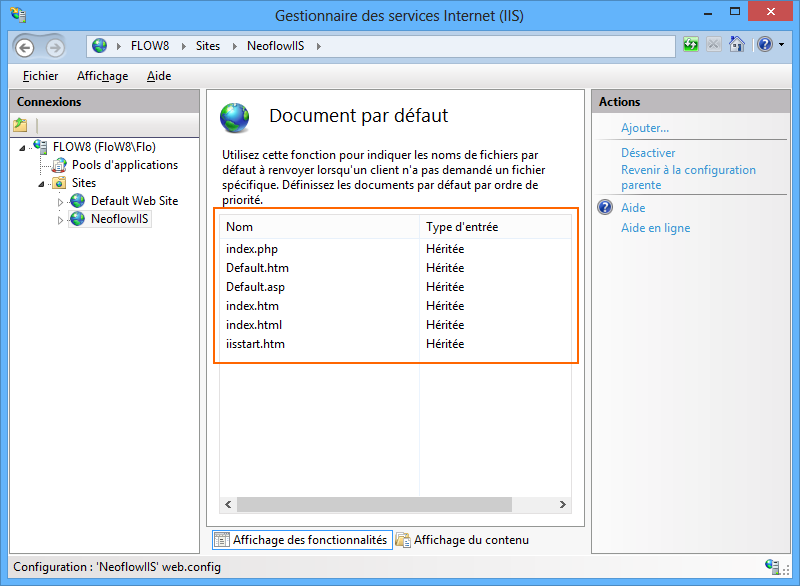
Task: Click the green refresh page icon
Action: 691,45
